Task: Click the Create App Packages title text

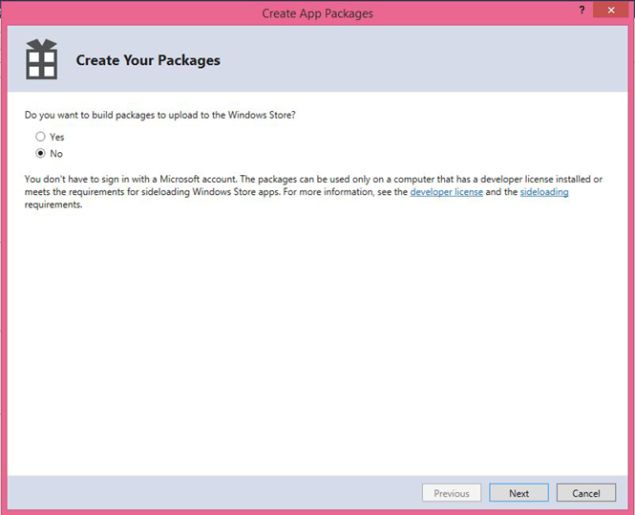Action: click(x=318, y=13)
